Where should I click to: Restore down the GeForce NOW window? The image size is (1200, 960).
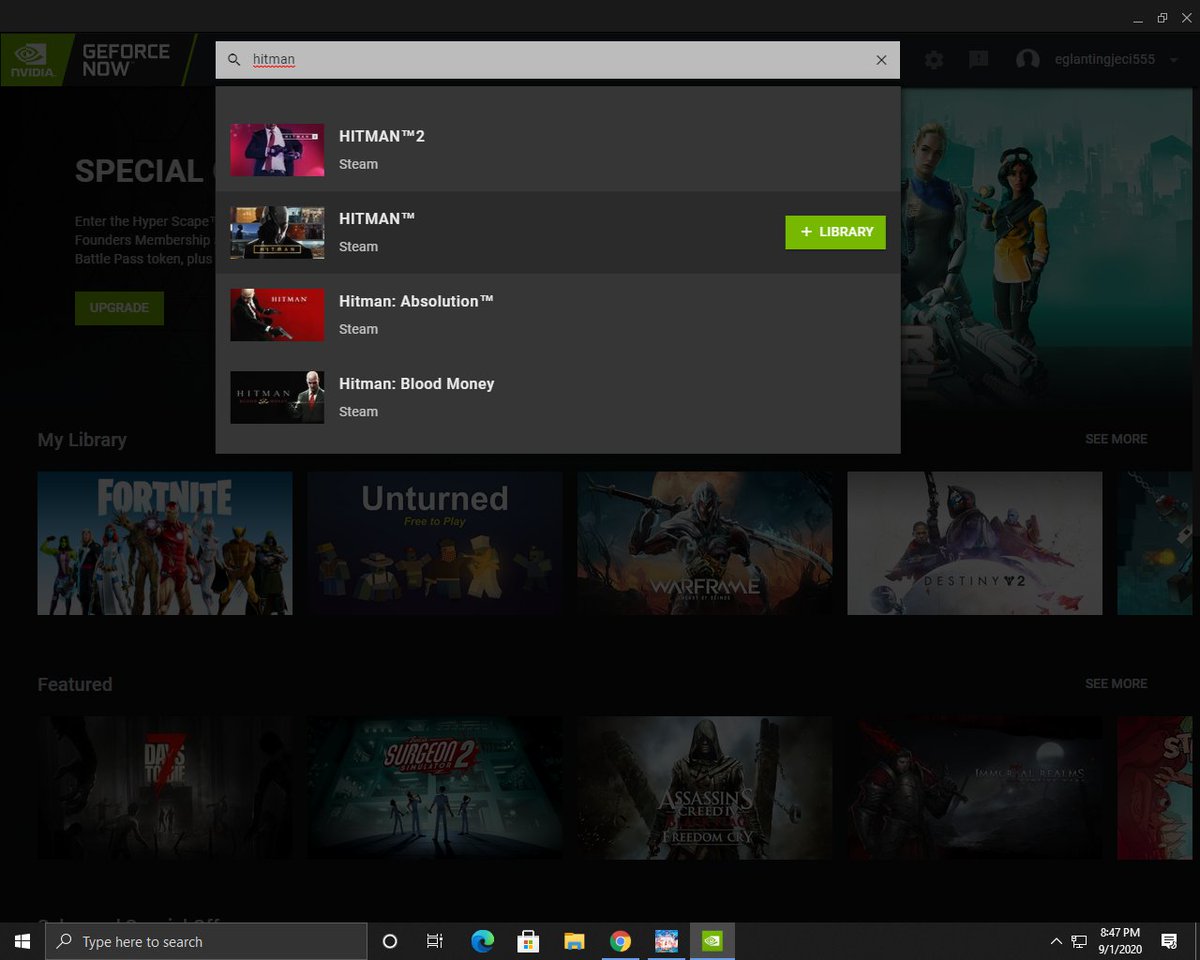[1162, 18]
